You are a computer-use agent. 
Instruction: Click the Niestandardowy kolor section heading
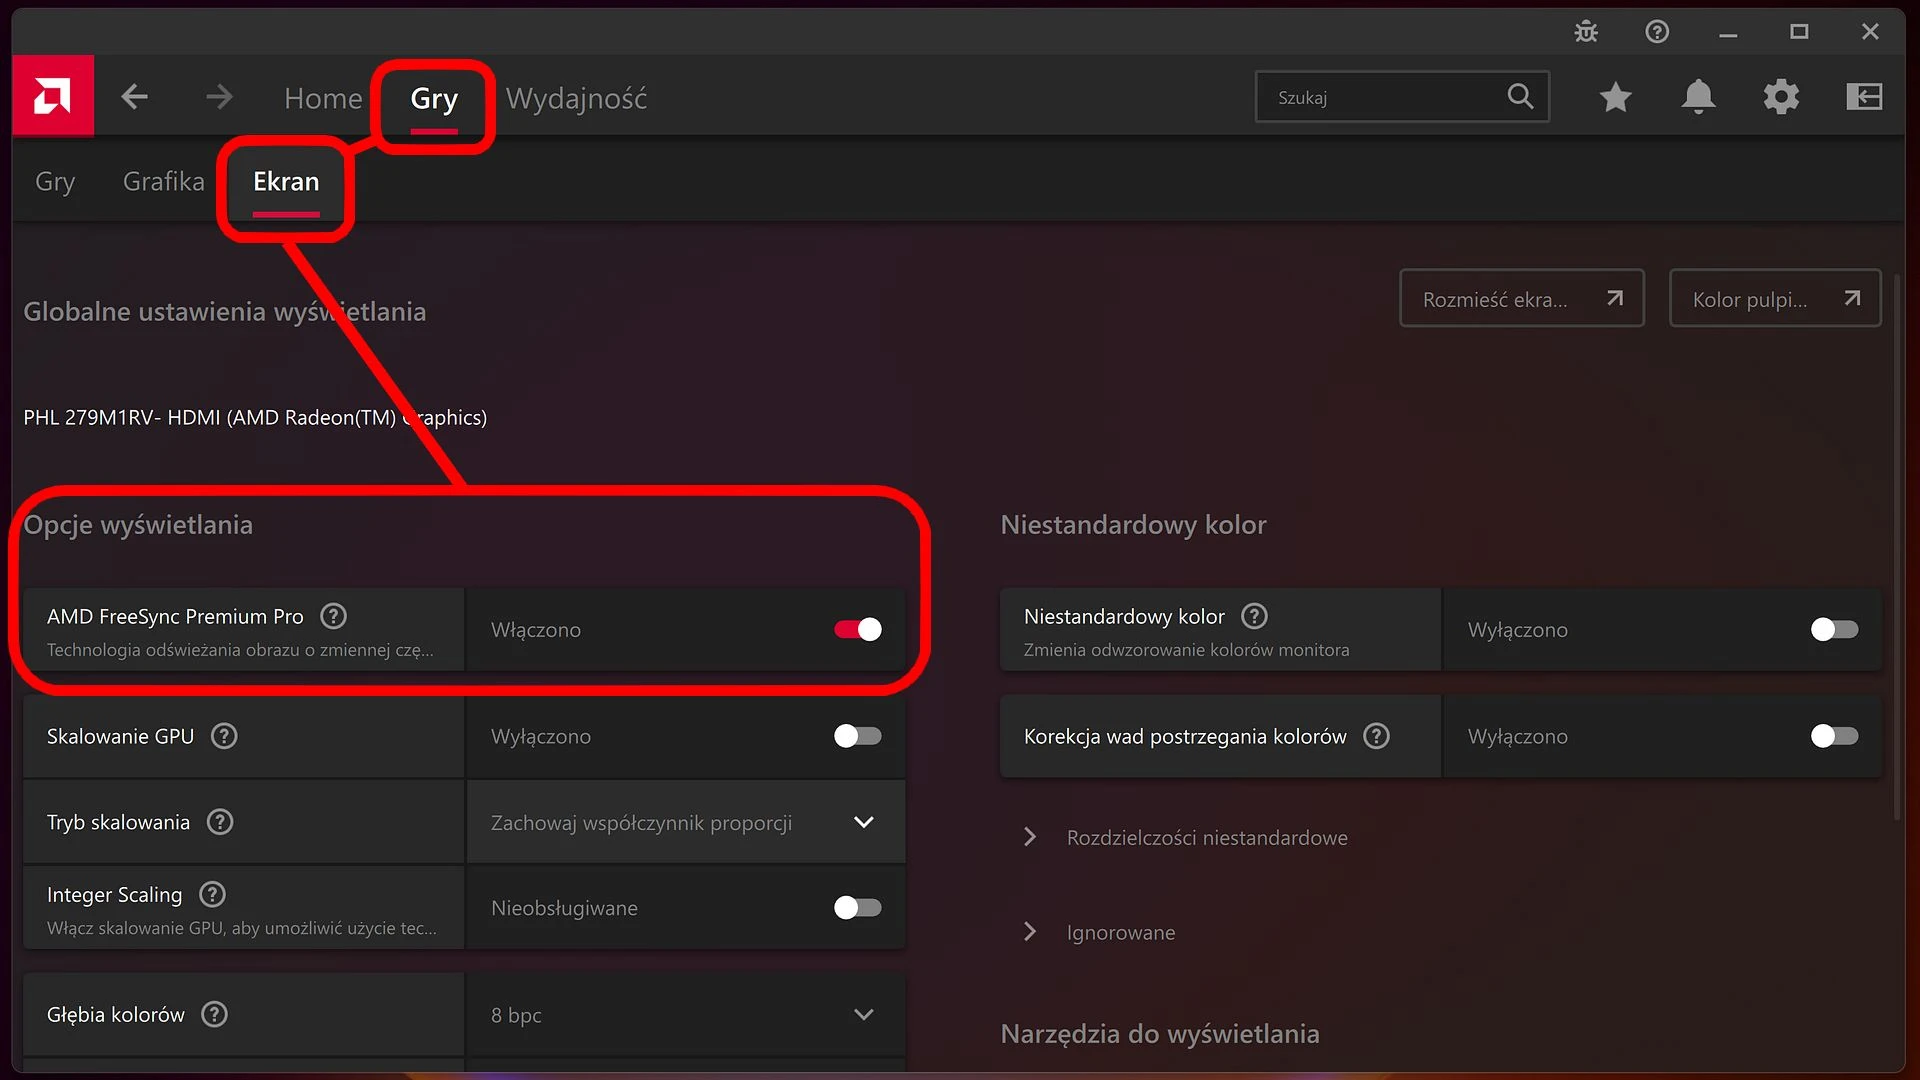(1133, 524)
